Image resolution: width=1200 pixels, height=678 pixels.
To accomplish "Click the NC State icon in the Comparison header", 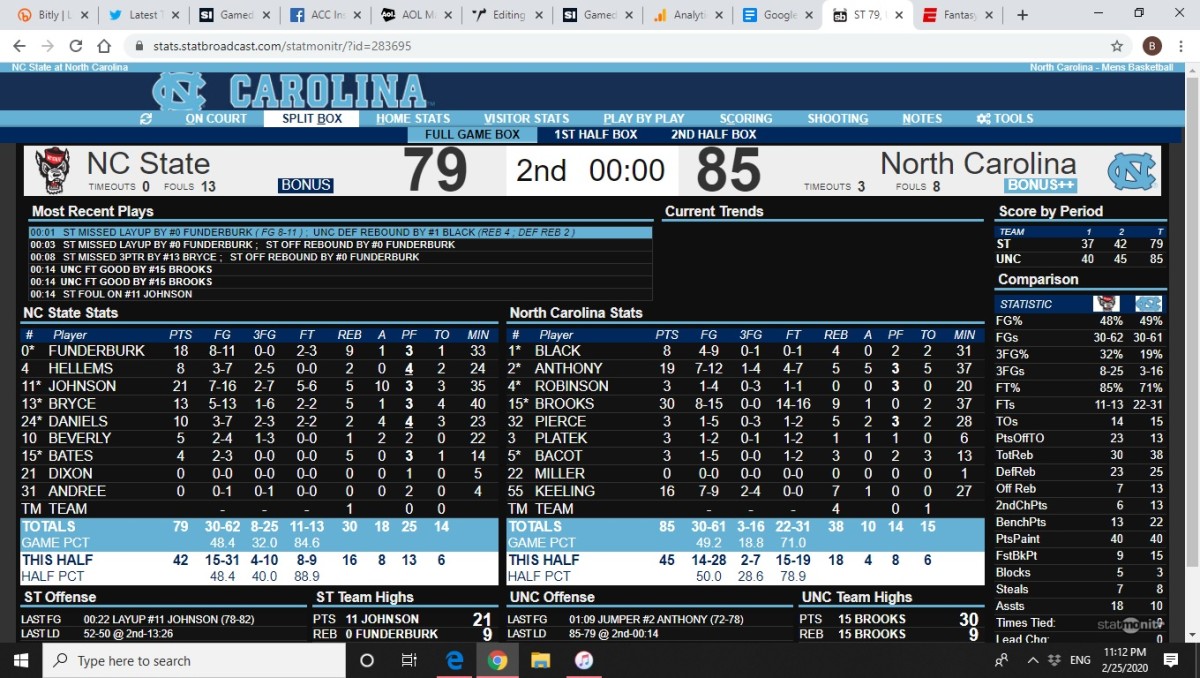I will pyautogui.click(x=1108, y=303).
